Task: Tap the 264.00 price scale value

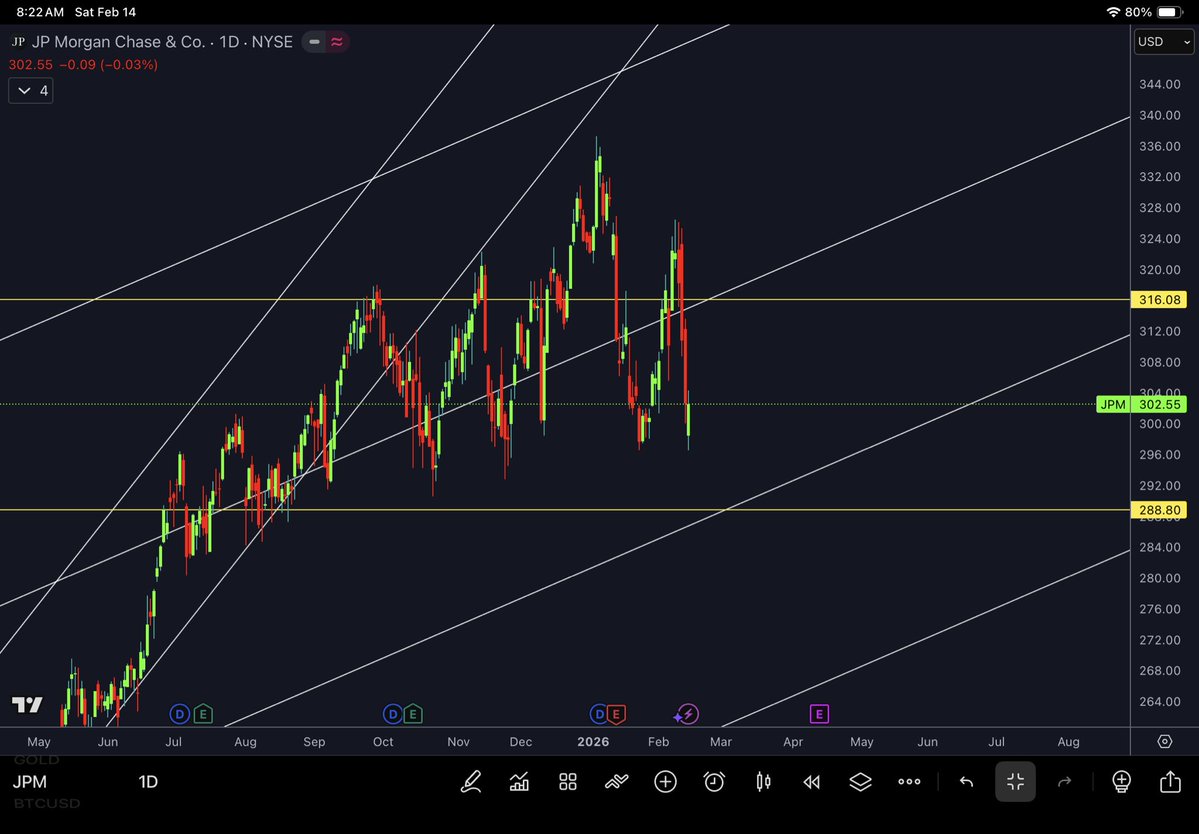Action: pos(1160,702)
